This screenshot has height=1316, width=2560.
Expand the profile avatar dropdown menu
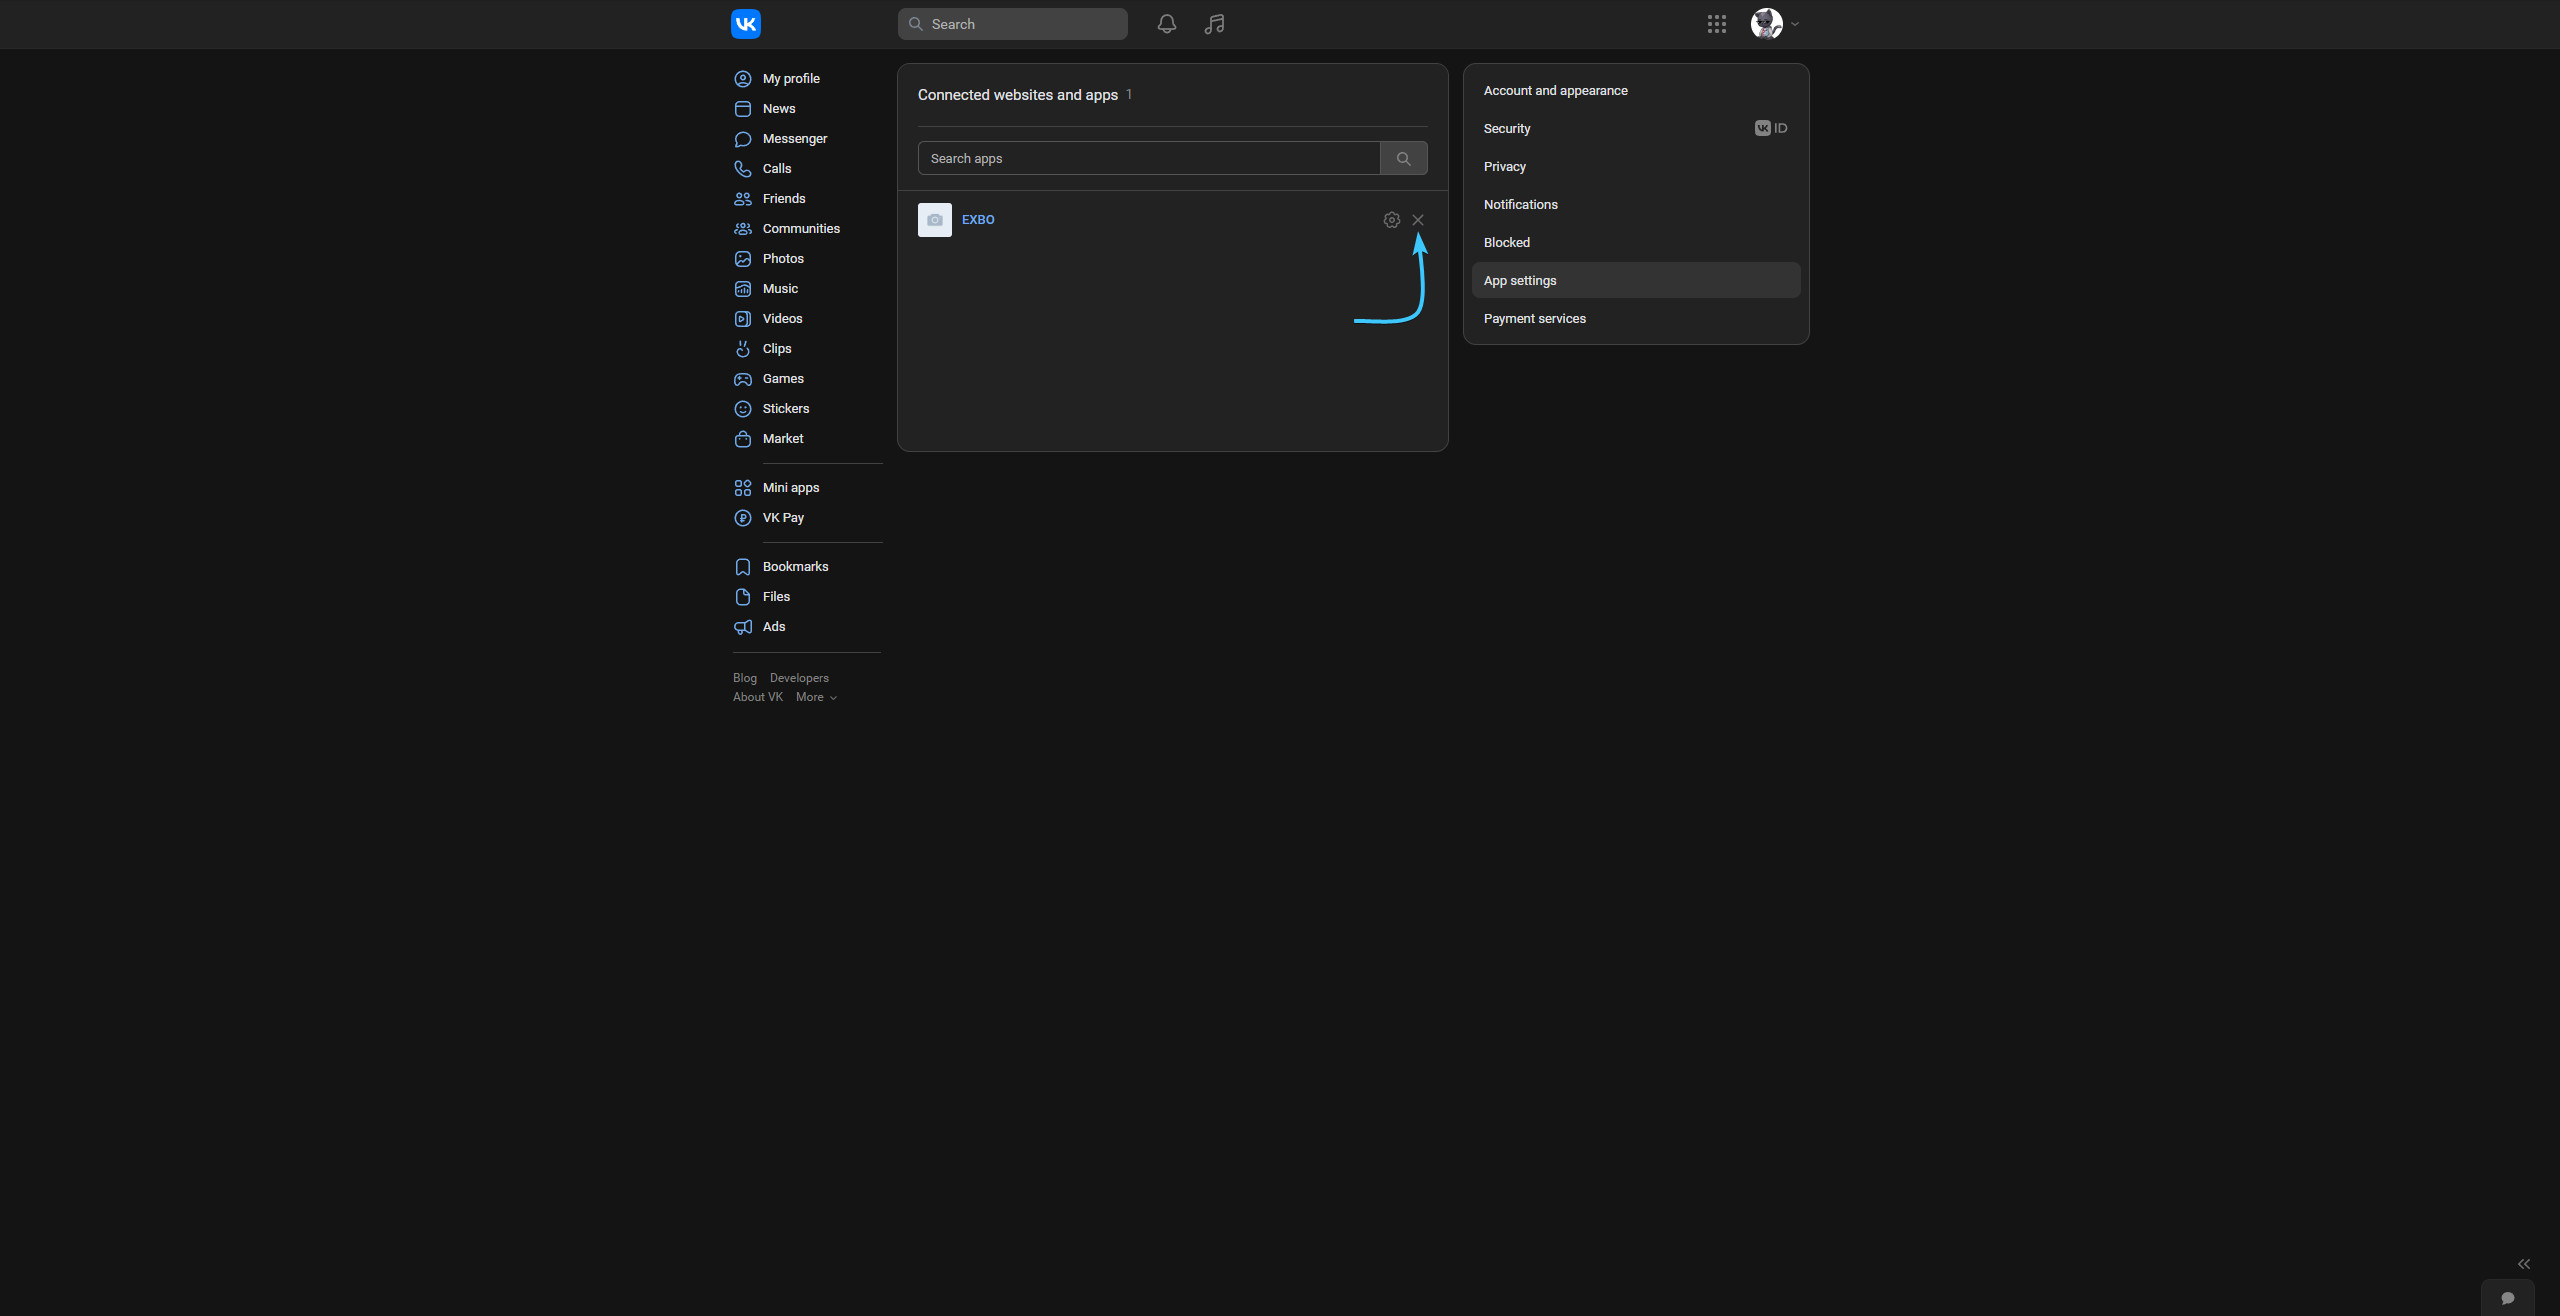click(x=1775, y=24)
